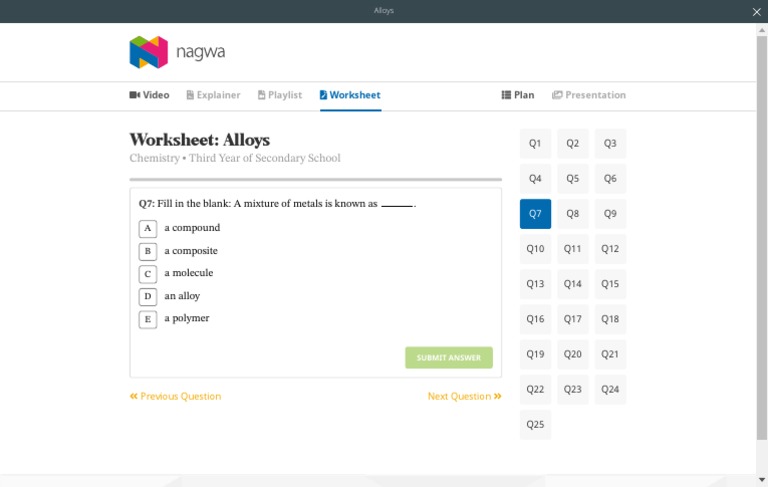Choose answer A, a compound
This screenshot has height=487, width=768.
tap(148, 228)
